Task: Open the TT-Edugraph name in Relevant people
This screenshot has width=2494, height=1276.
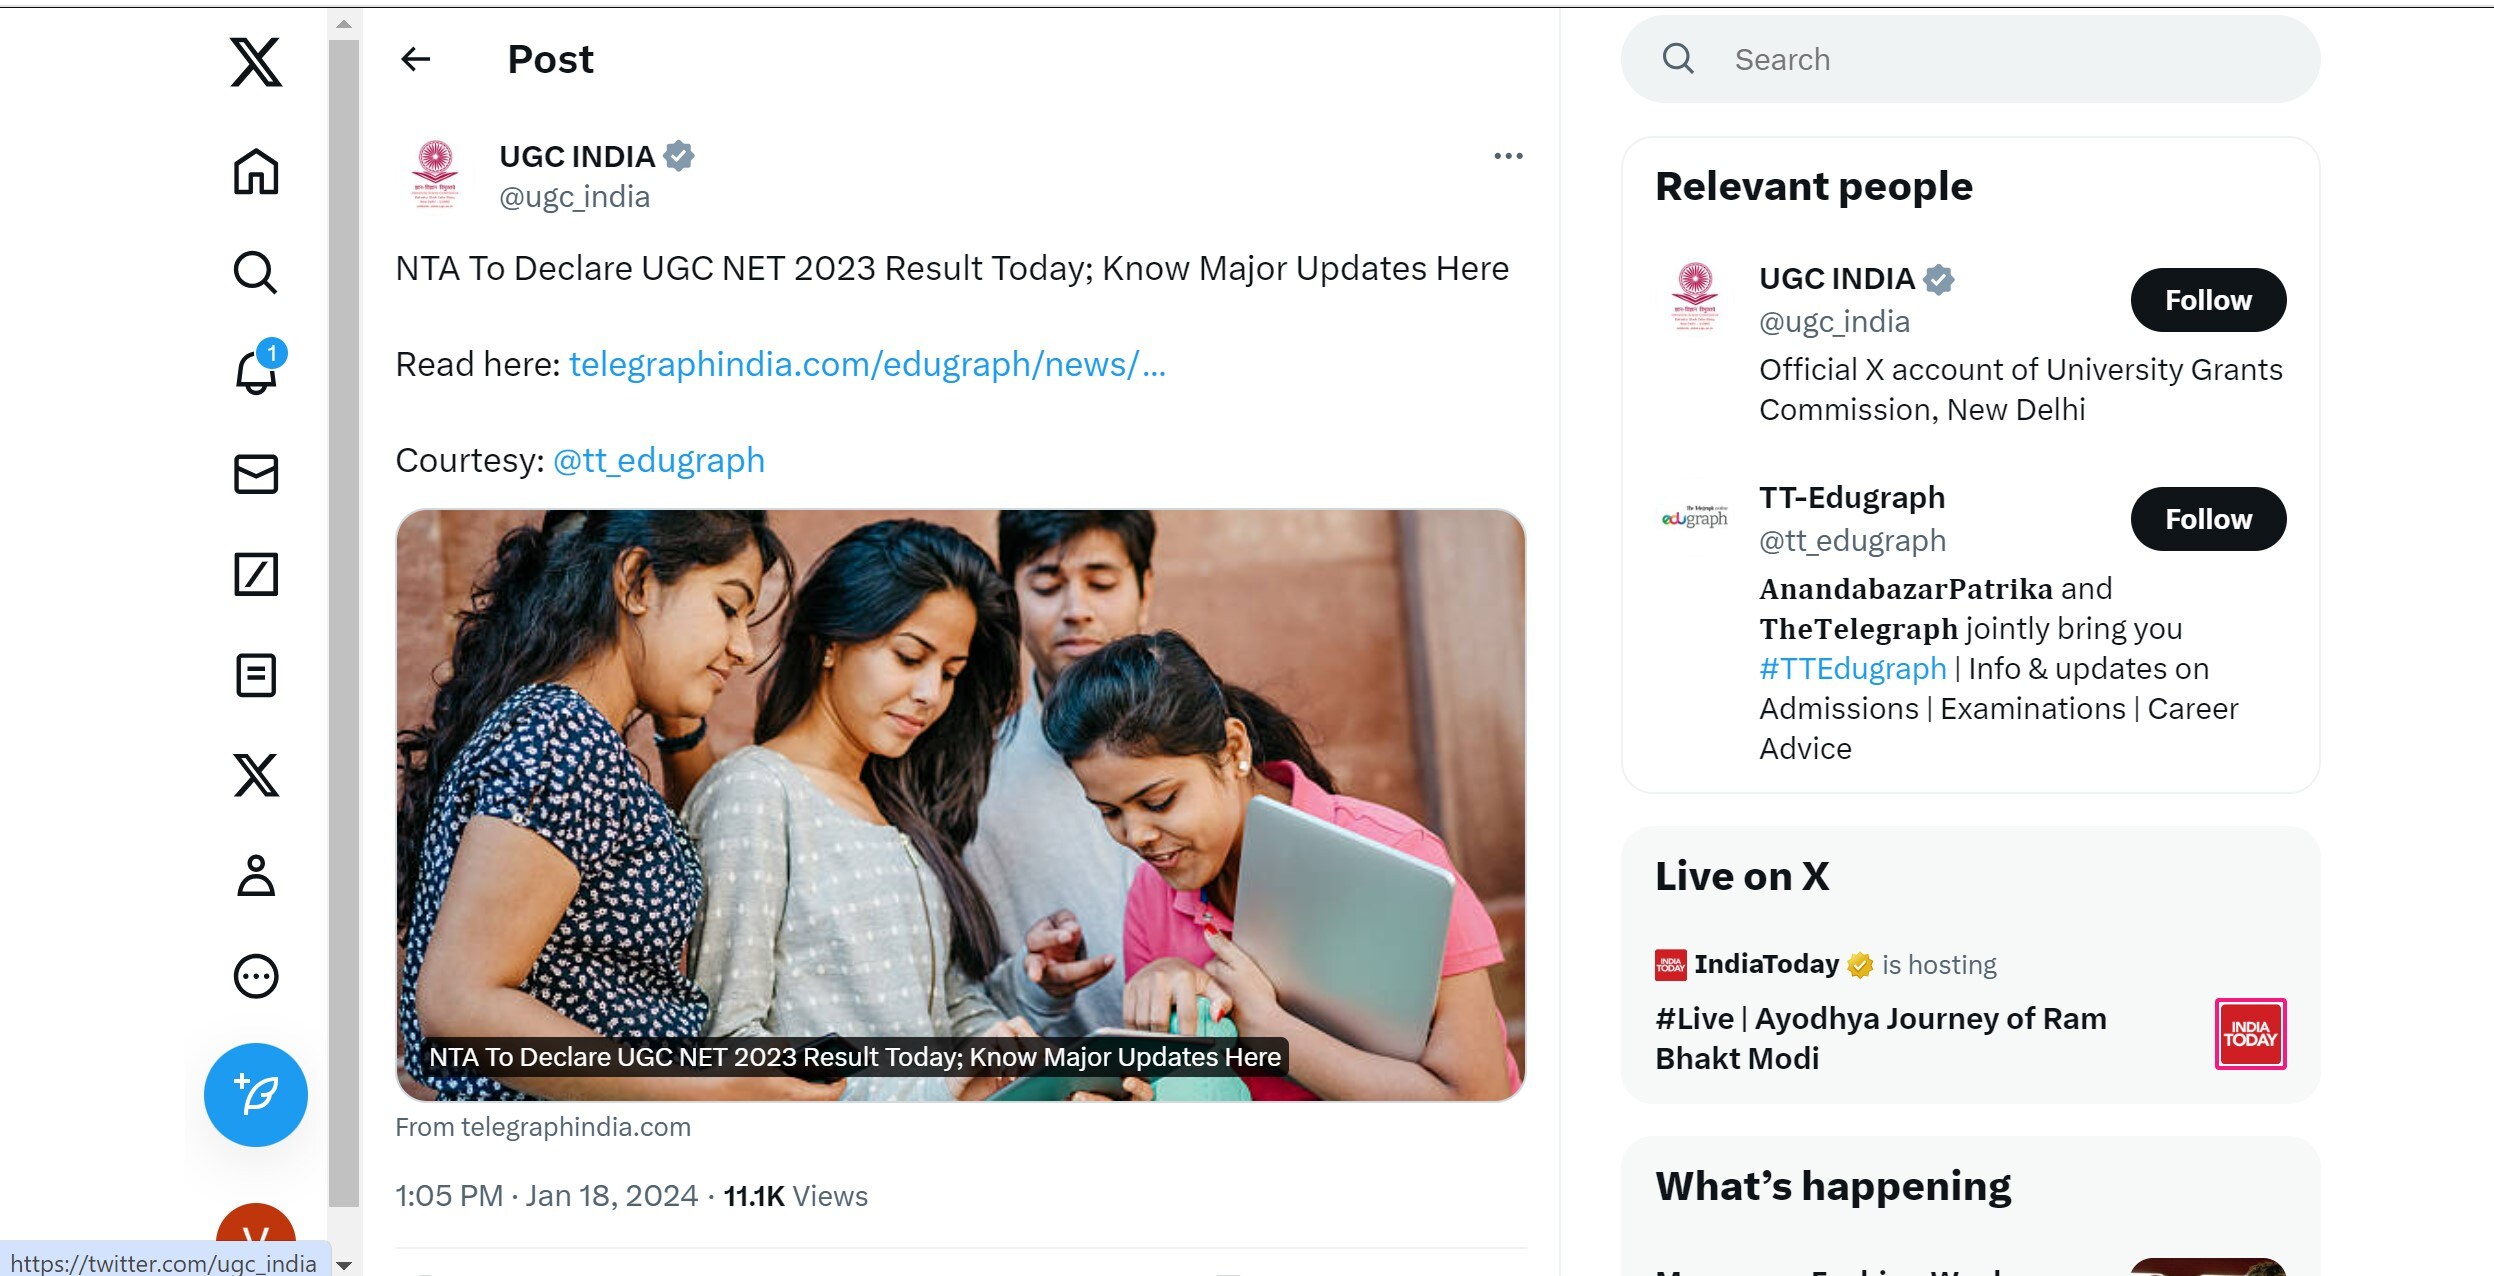Action: click(1852, 498)
